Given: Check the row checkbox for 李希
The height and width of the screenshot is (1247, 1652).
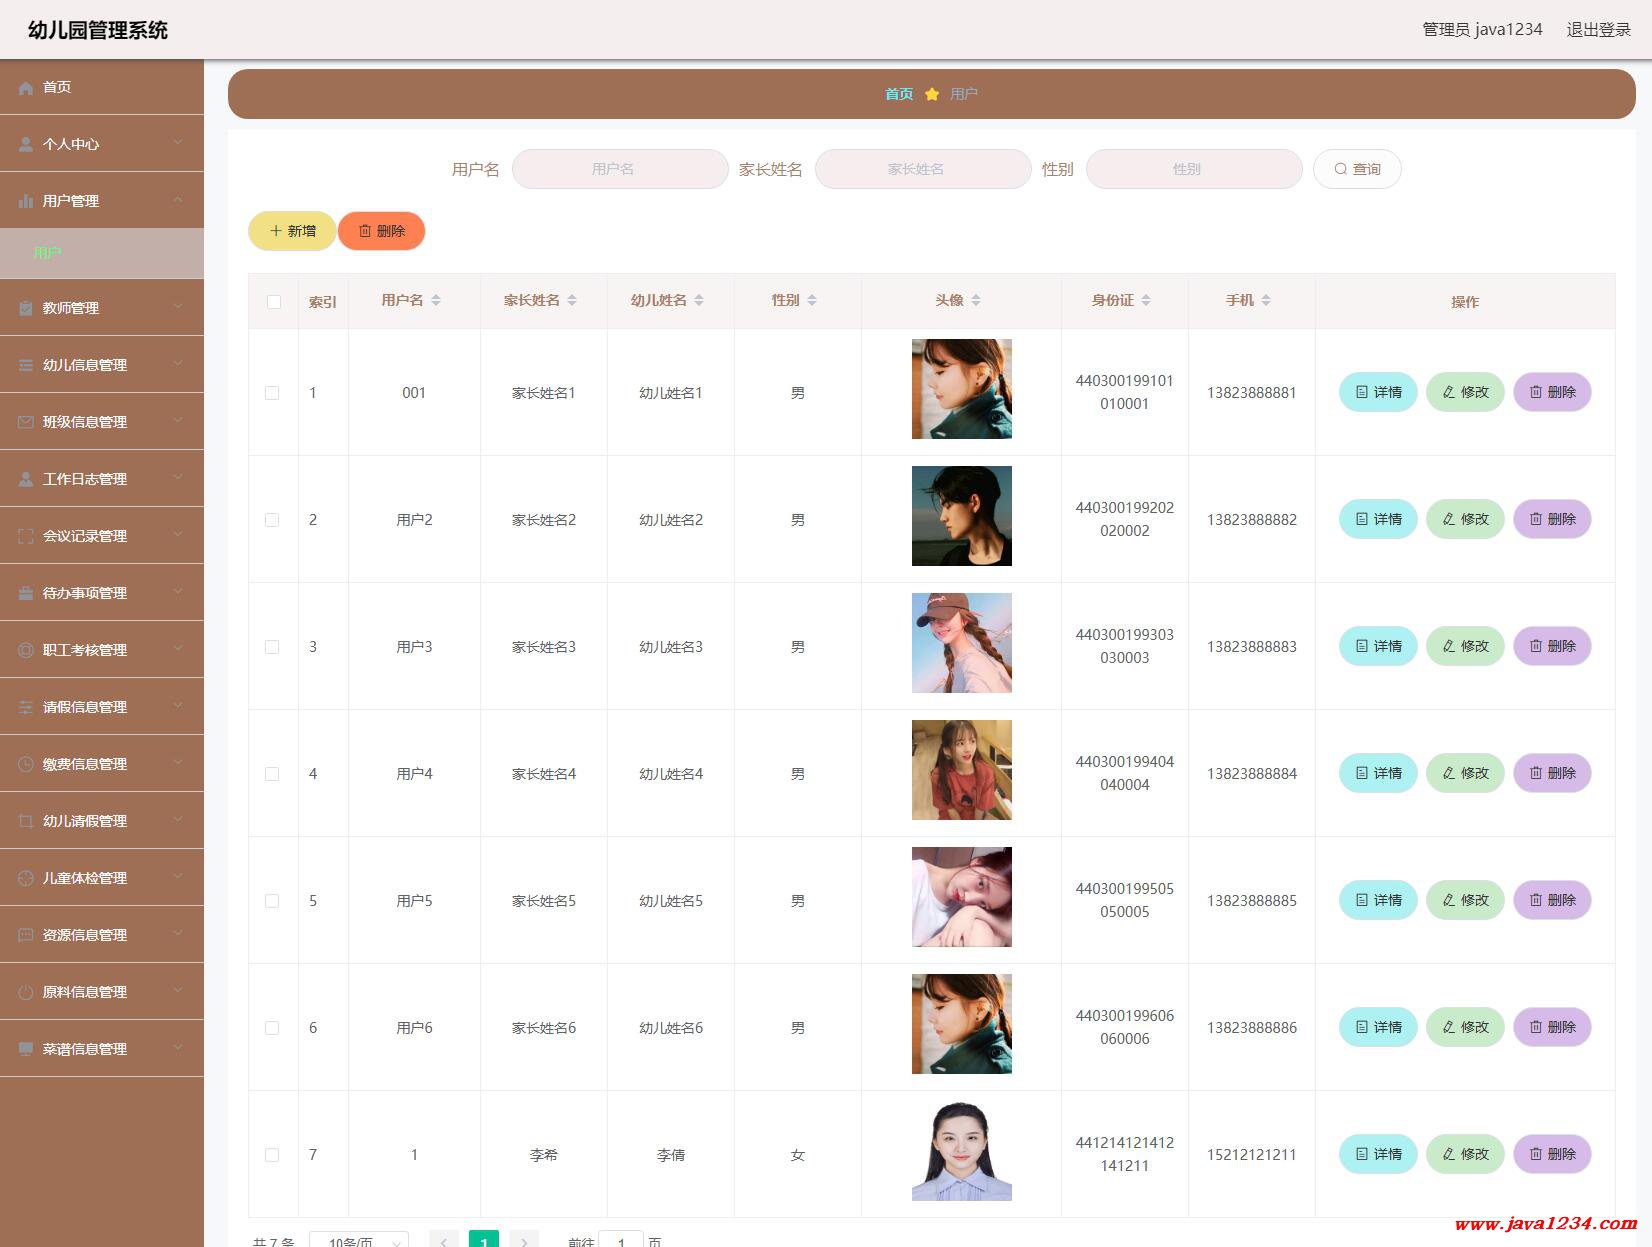Looking at the screenshot, I should pos(272,1155).
